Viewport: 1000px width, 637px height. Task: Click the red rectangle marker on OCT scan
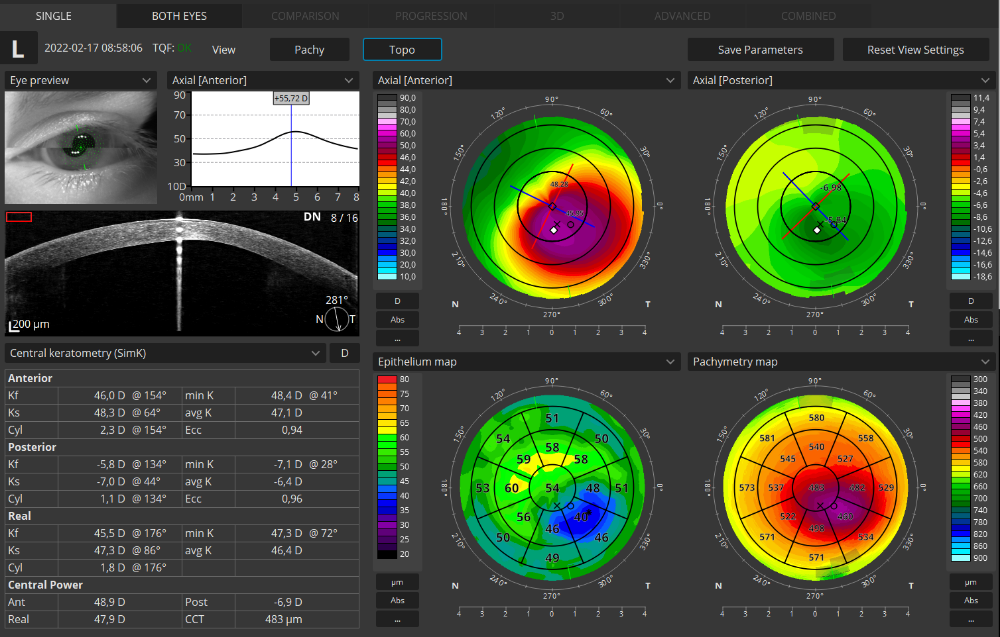tap(19, 216)
